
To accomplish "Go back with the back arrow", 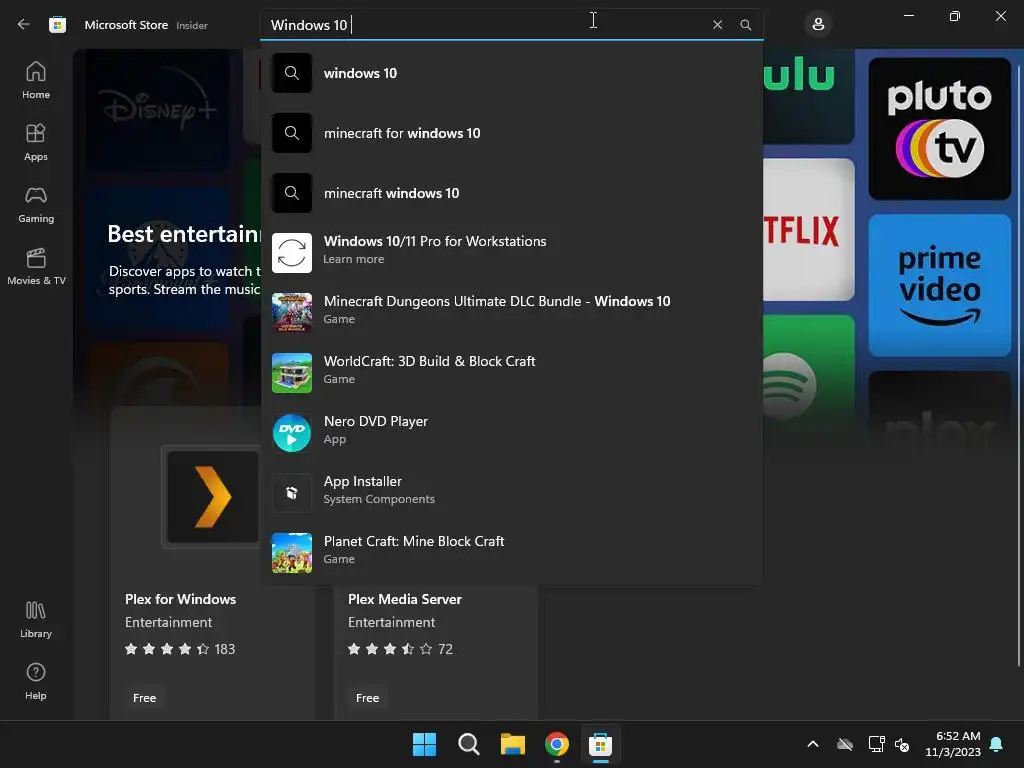I will tap(24, 25).
